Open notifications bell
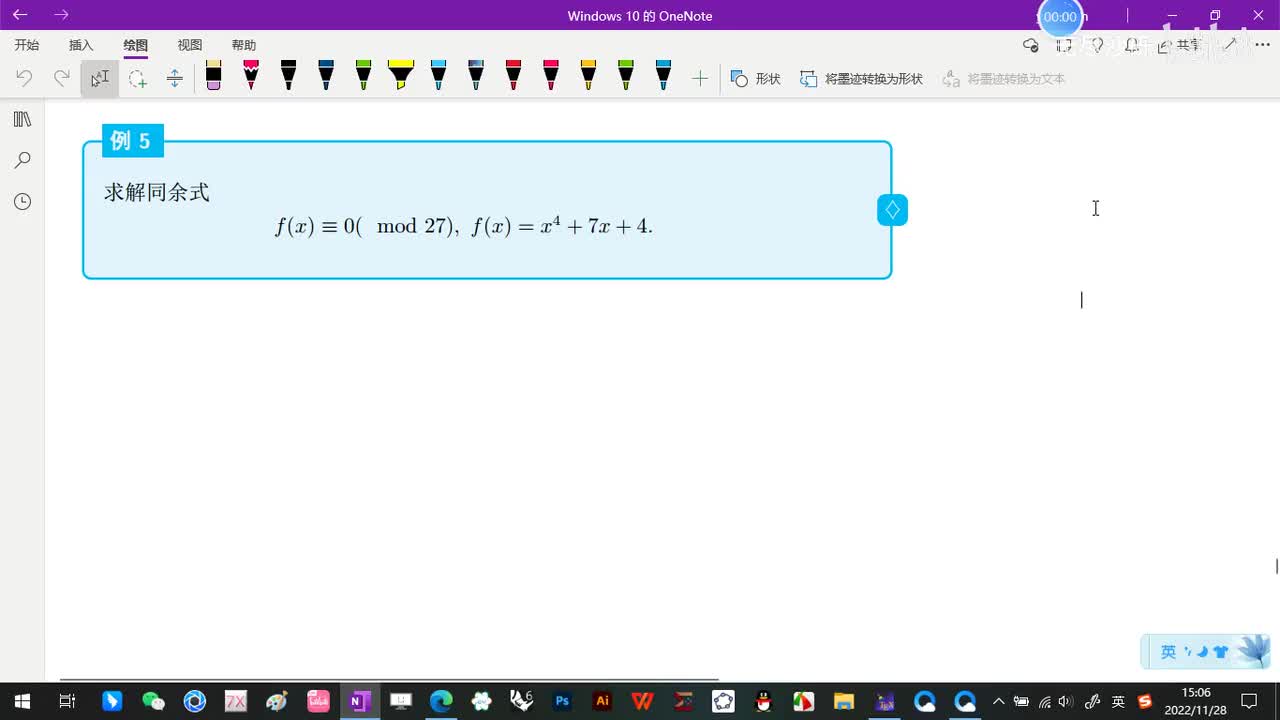The height and width of the screenshot is (720, 1280). coord(1131,45)
